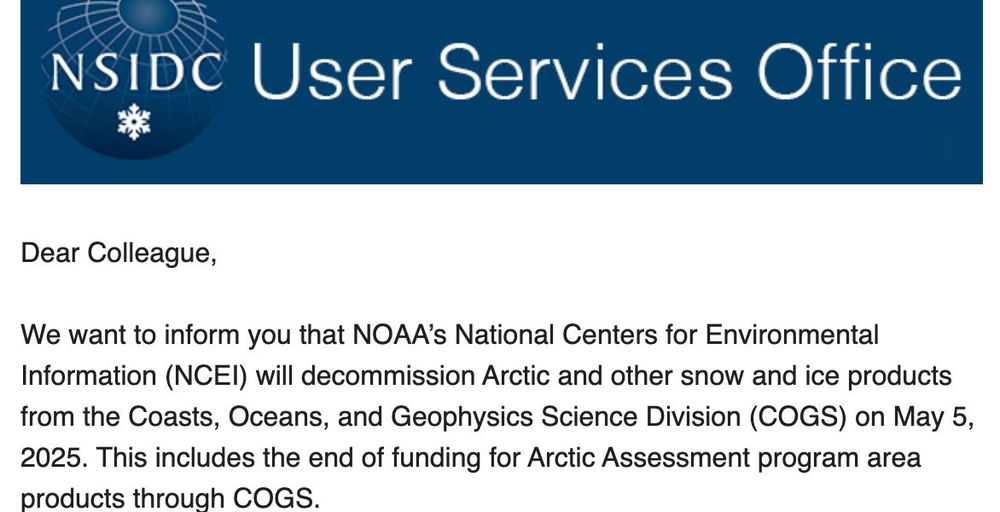Image resolution: width=1000 pixels, height=512 pixels.
Task: Click the word "Office" in the banner
Action: click(x=860, y=72)
